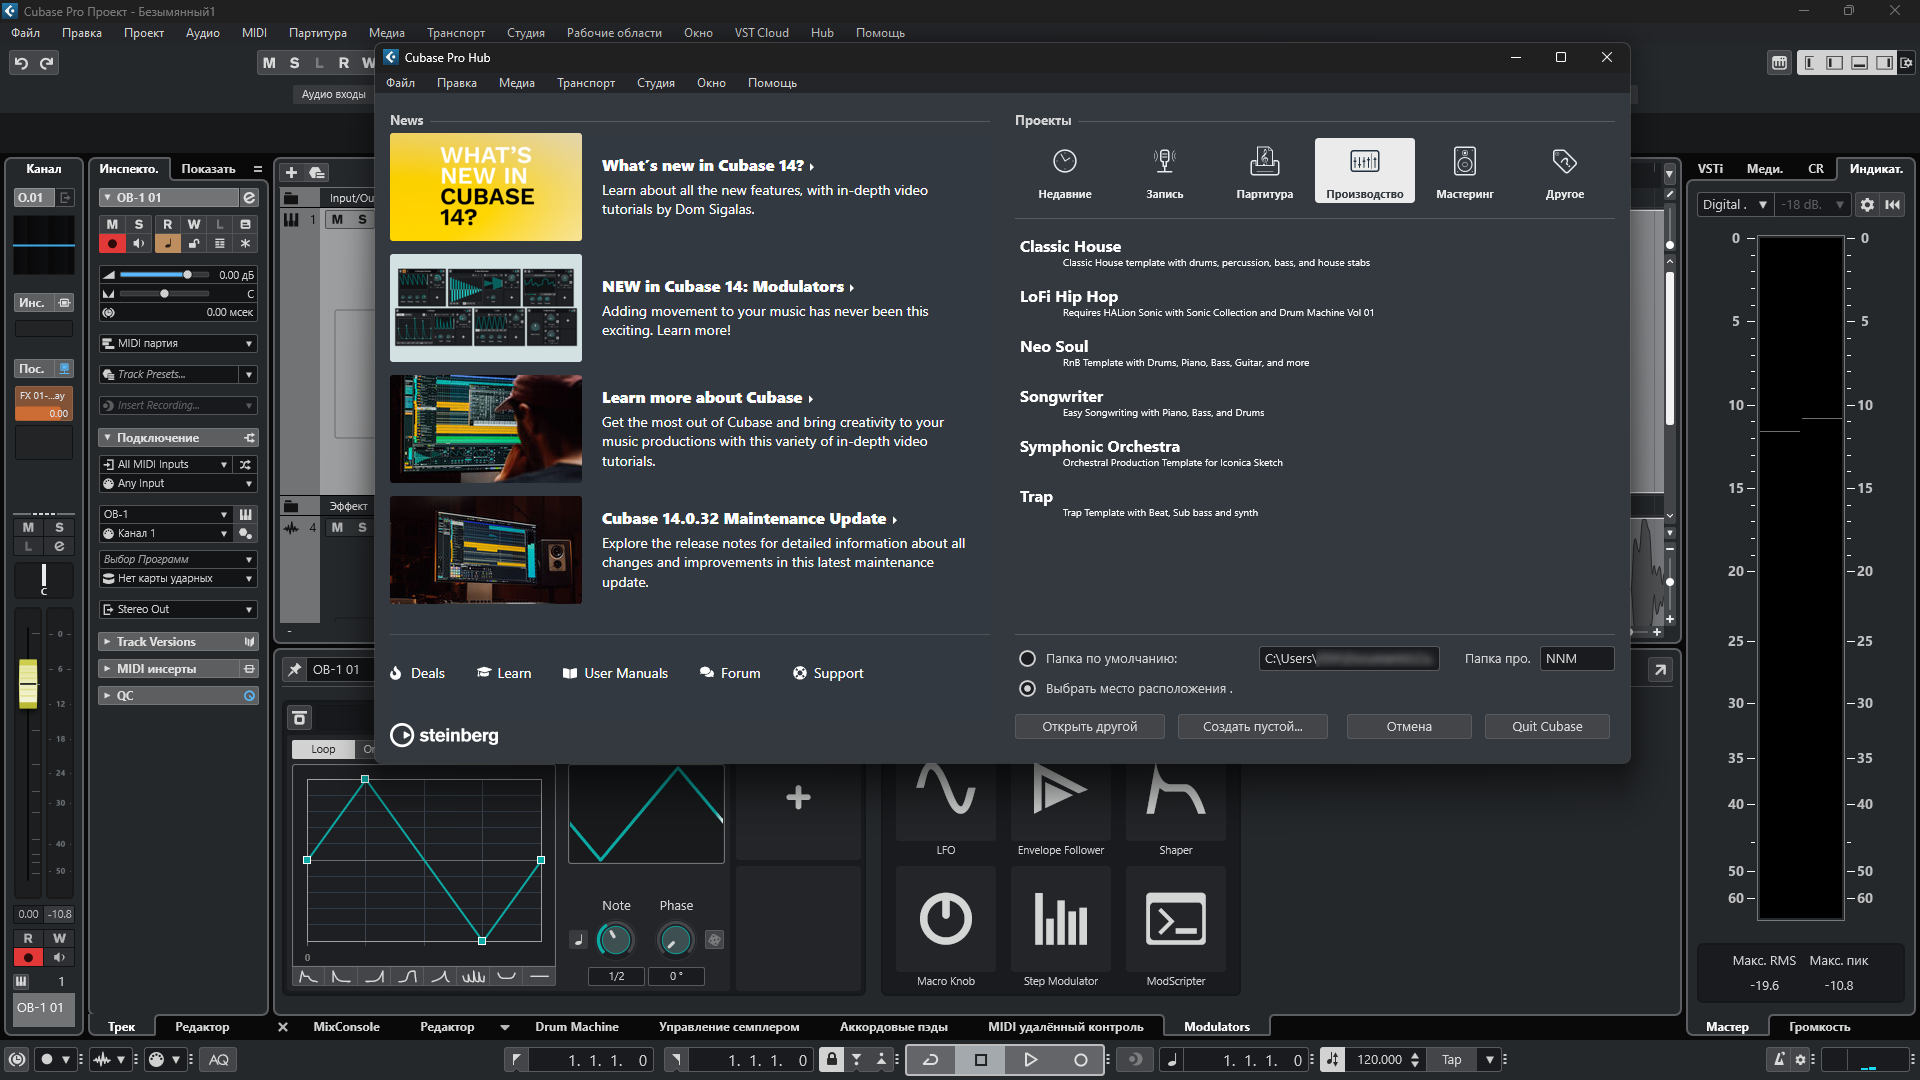The image size is (1920, 1080).
Task: Add the Envelope Follower modulator
Action: 1060,805
